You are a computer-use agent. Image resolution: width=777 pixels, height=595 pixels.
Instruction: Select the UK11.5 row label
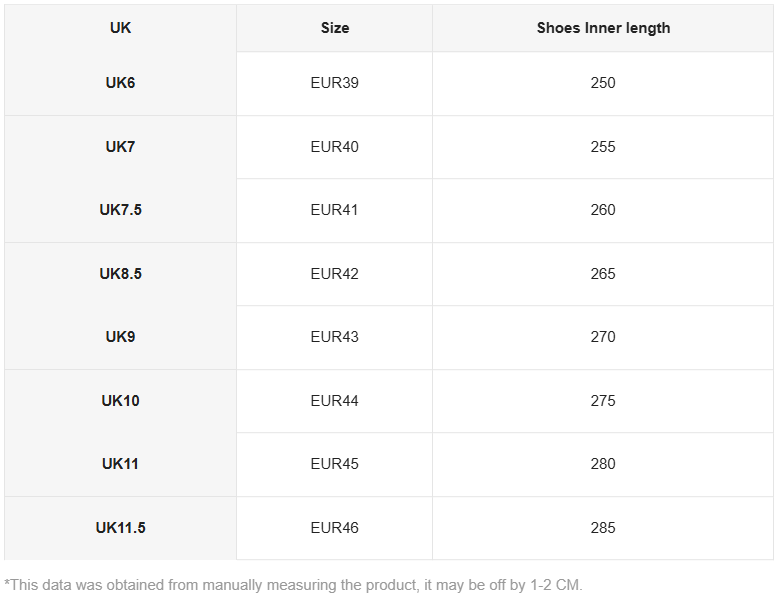(x=120, y=528)
